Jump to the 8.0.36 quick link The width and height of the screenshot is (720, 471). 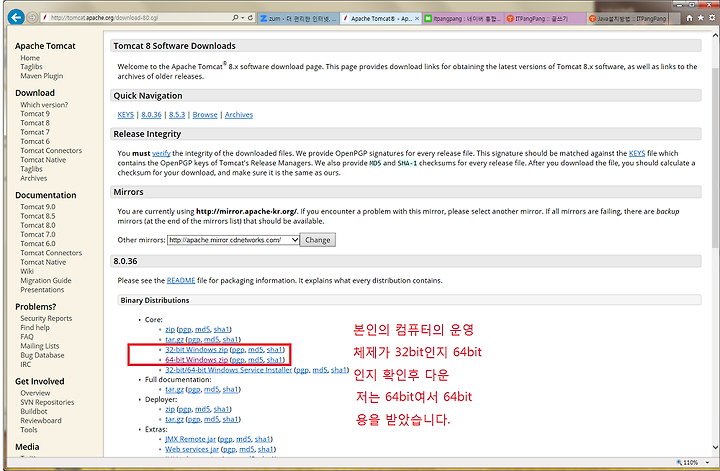tap(151, 115)
